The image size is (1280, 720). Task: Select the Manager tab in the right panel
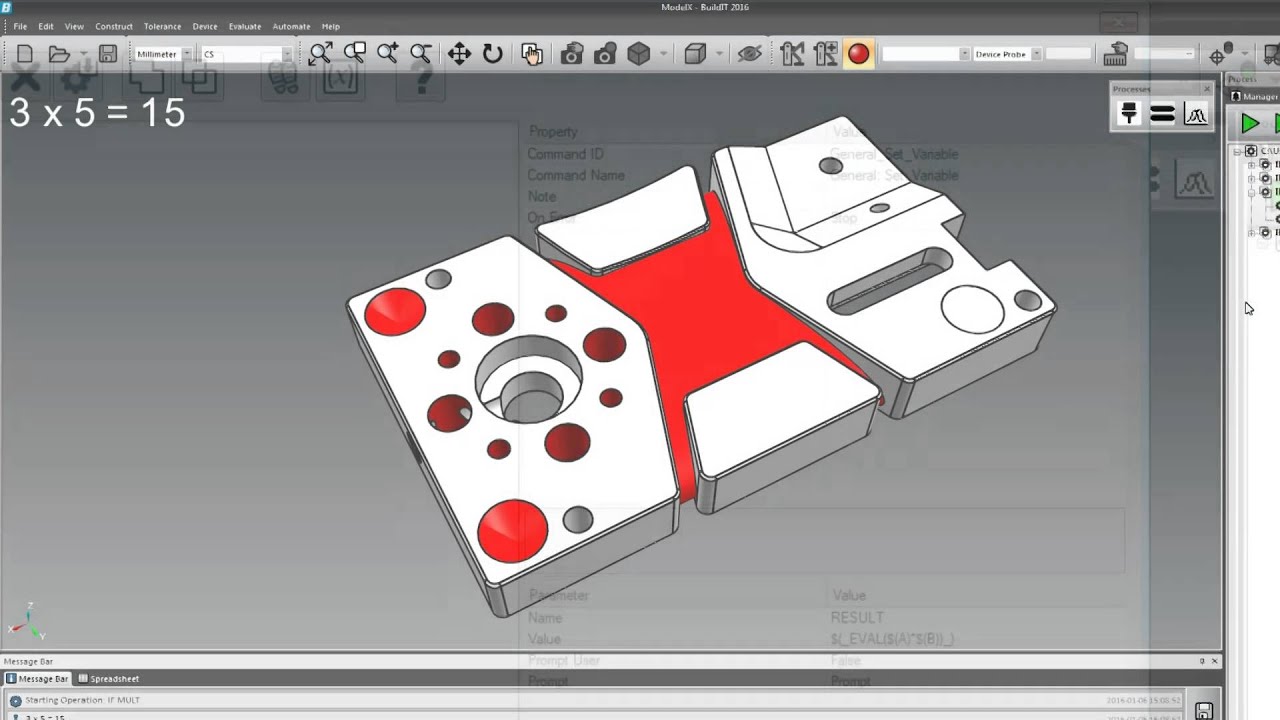click(x=1254, y=96)
